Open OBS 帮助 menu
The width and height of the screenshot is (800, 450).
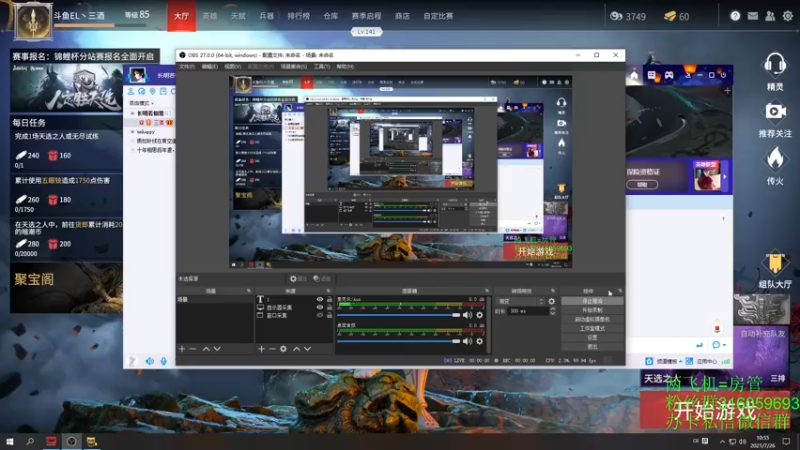(x=345, y=67)
